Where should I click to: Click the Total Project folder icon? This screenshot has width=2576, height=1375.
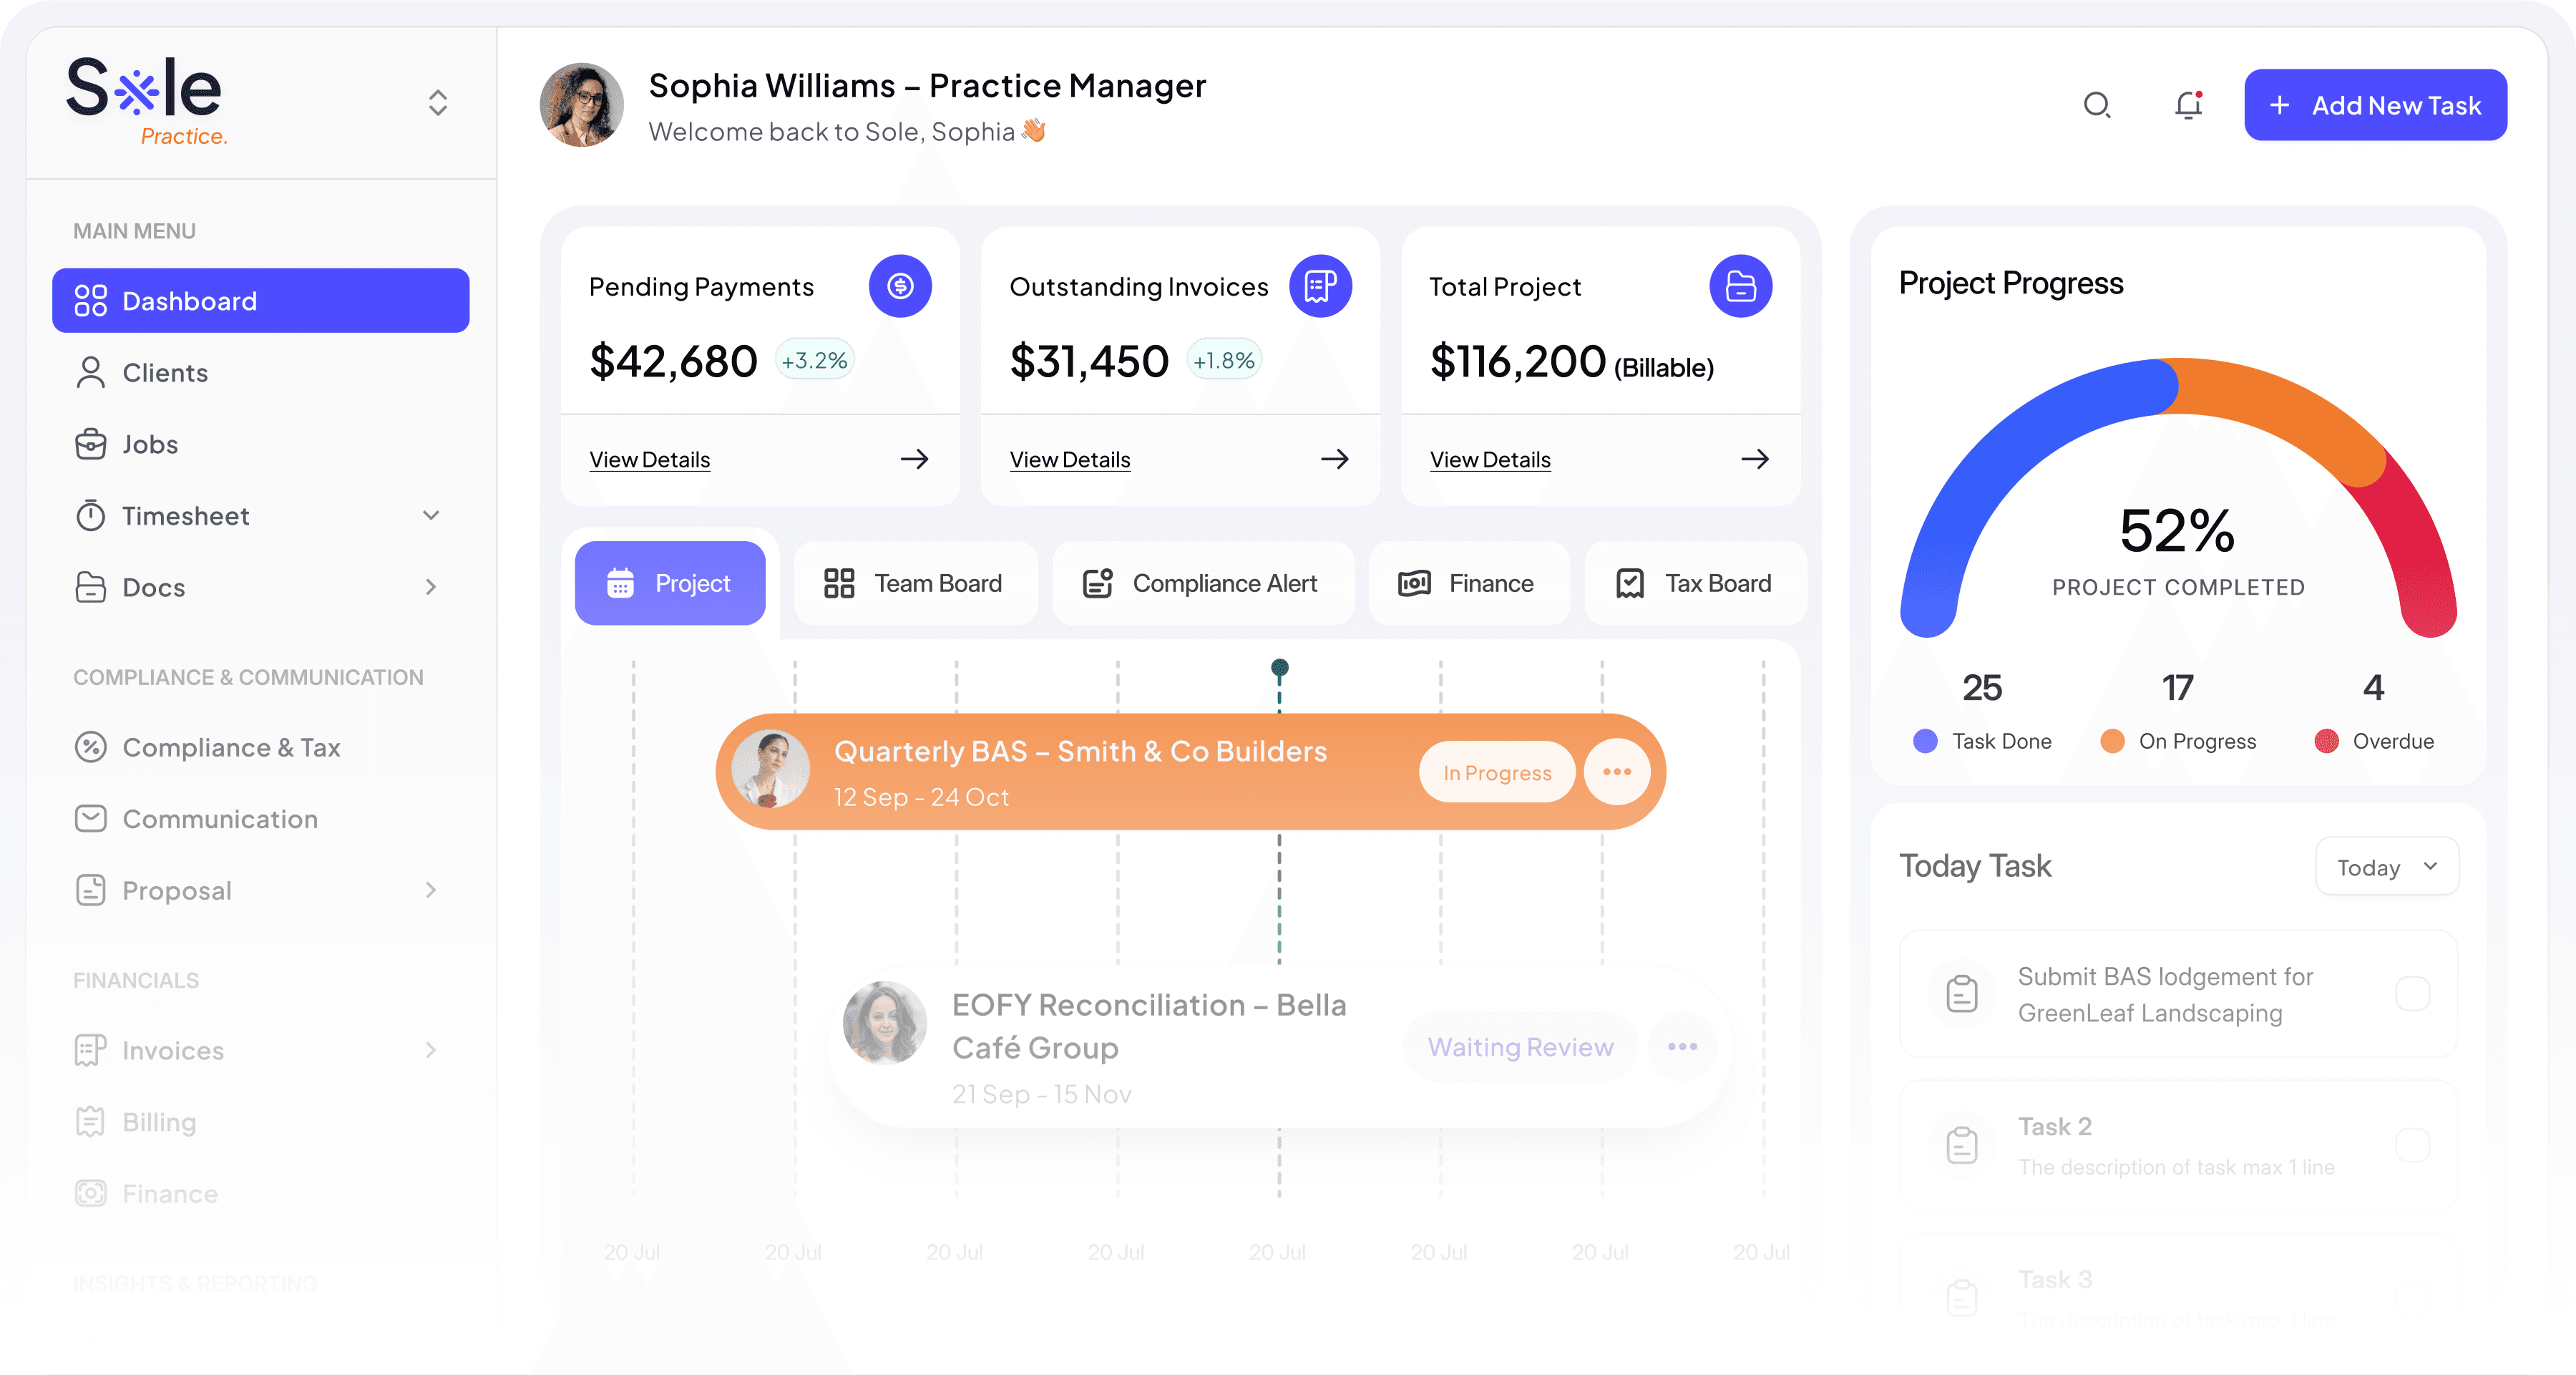(1740, 287)
